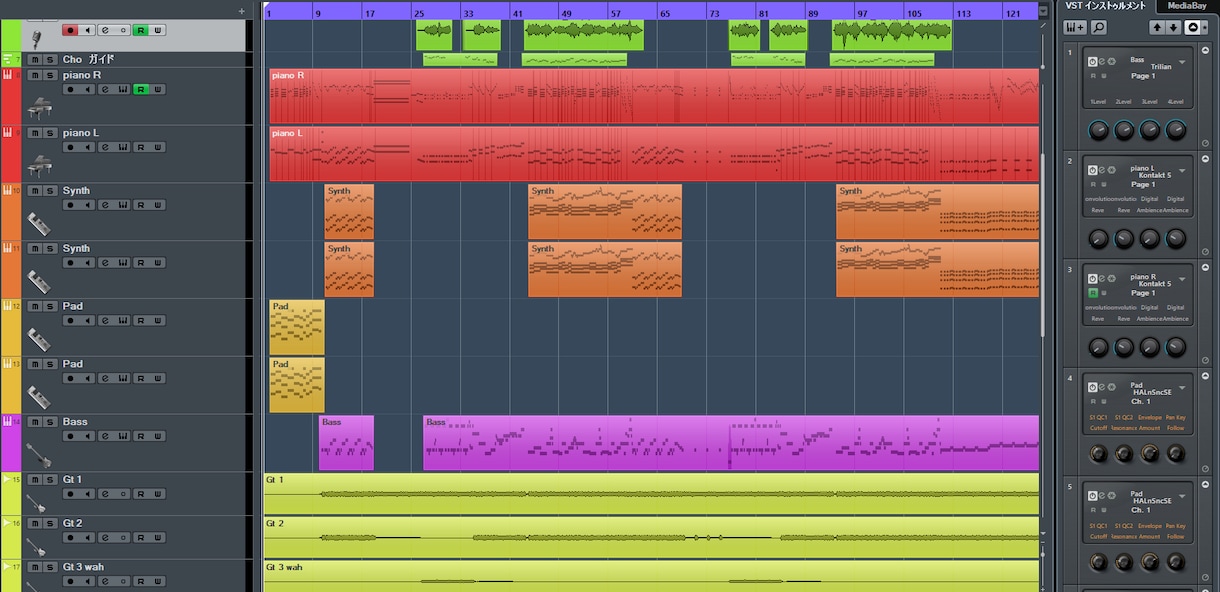The image size is (1220, 592).
Task: Solo the piano L track
Action: pos(49,133)
